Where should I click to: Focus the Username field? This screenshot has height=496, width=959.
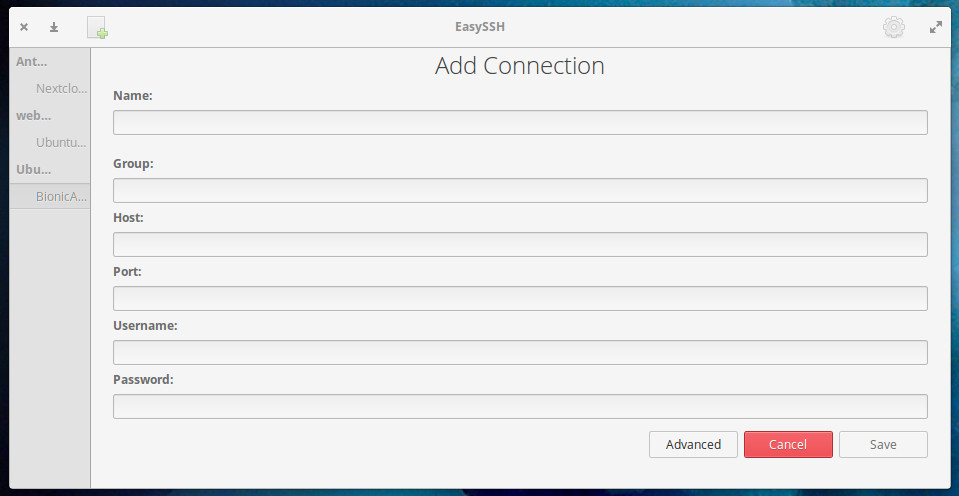520,352
